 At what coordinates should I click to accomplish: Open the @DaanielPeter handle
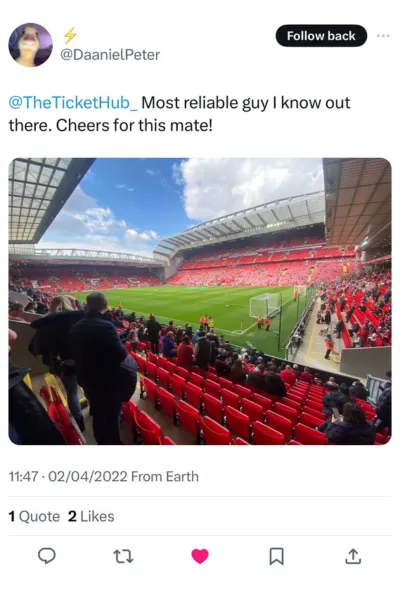tap(110, 55)
